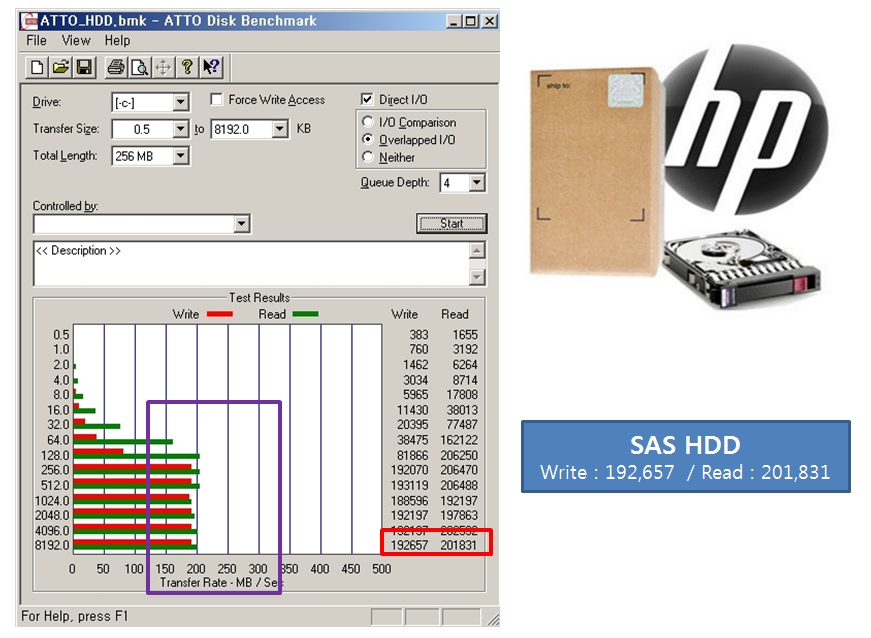Expand the Queue Depth dropdown
Viewport: 871px width, 638px height.
pos(477,183)
